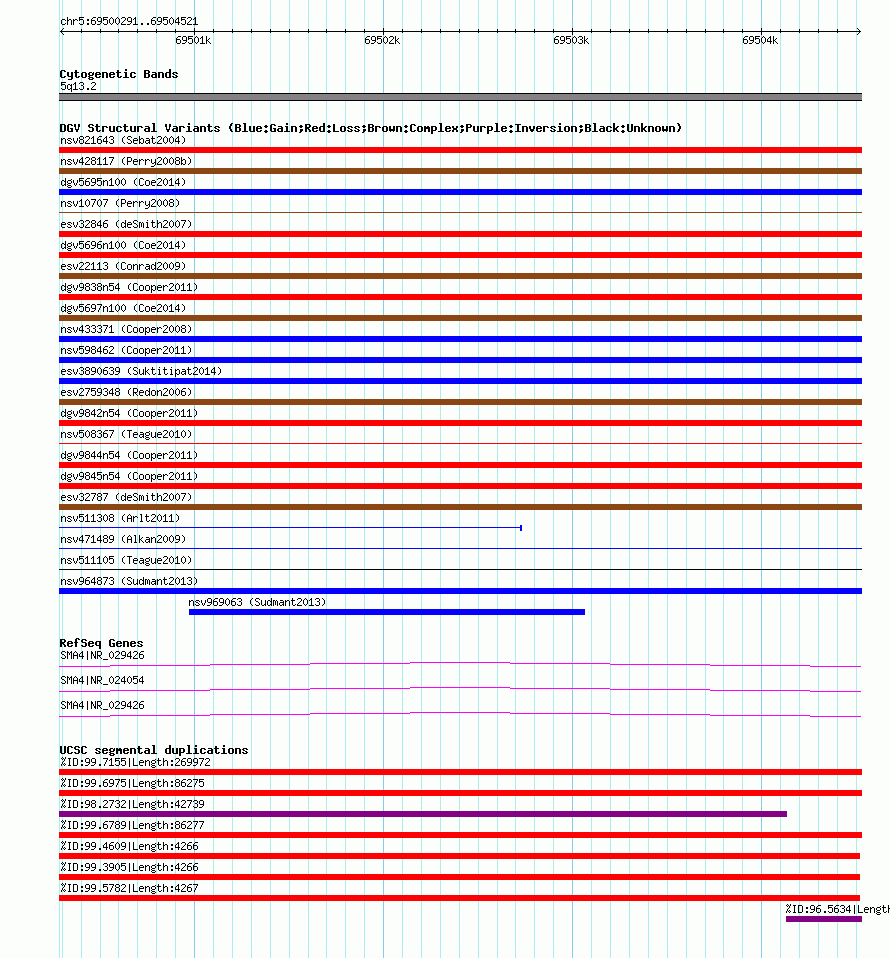Screen dimensions: 890x958
Task: Open variant nsv821643 (Sebat2004)
Action: click(461, 150)
